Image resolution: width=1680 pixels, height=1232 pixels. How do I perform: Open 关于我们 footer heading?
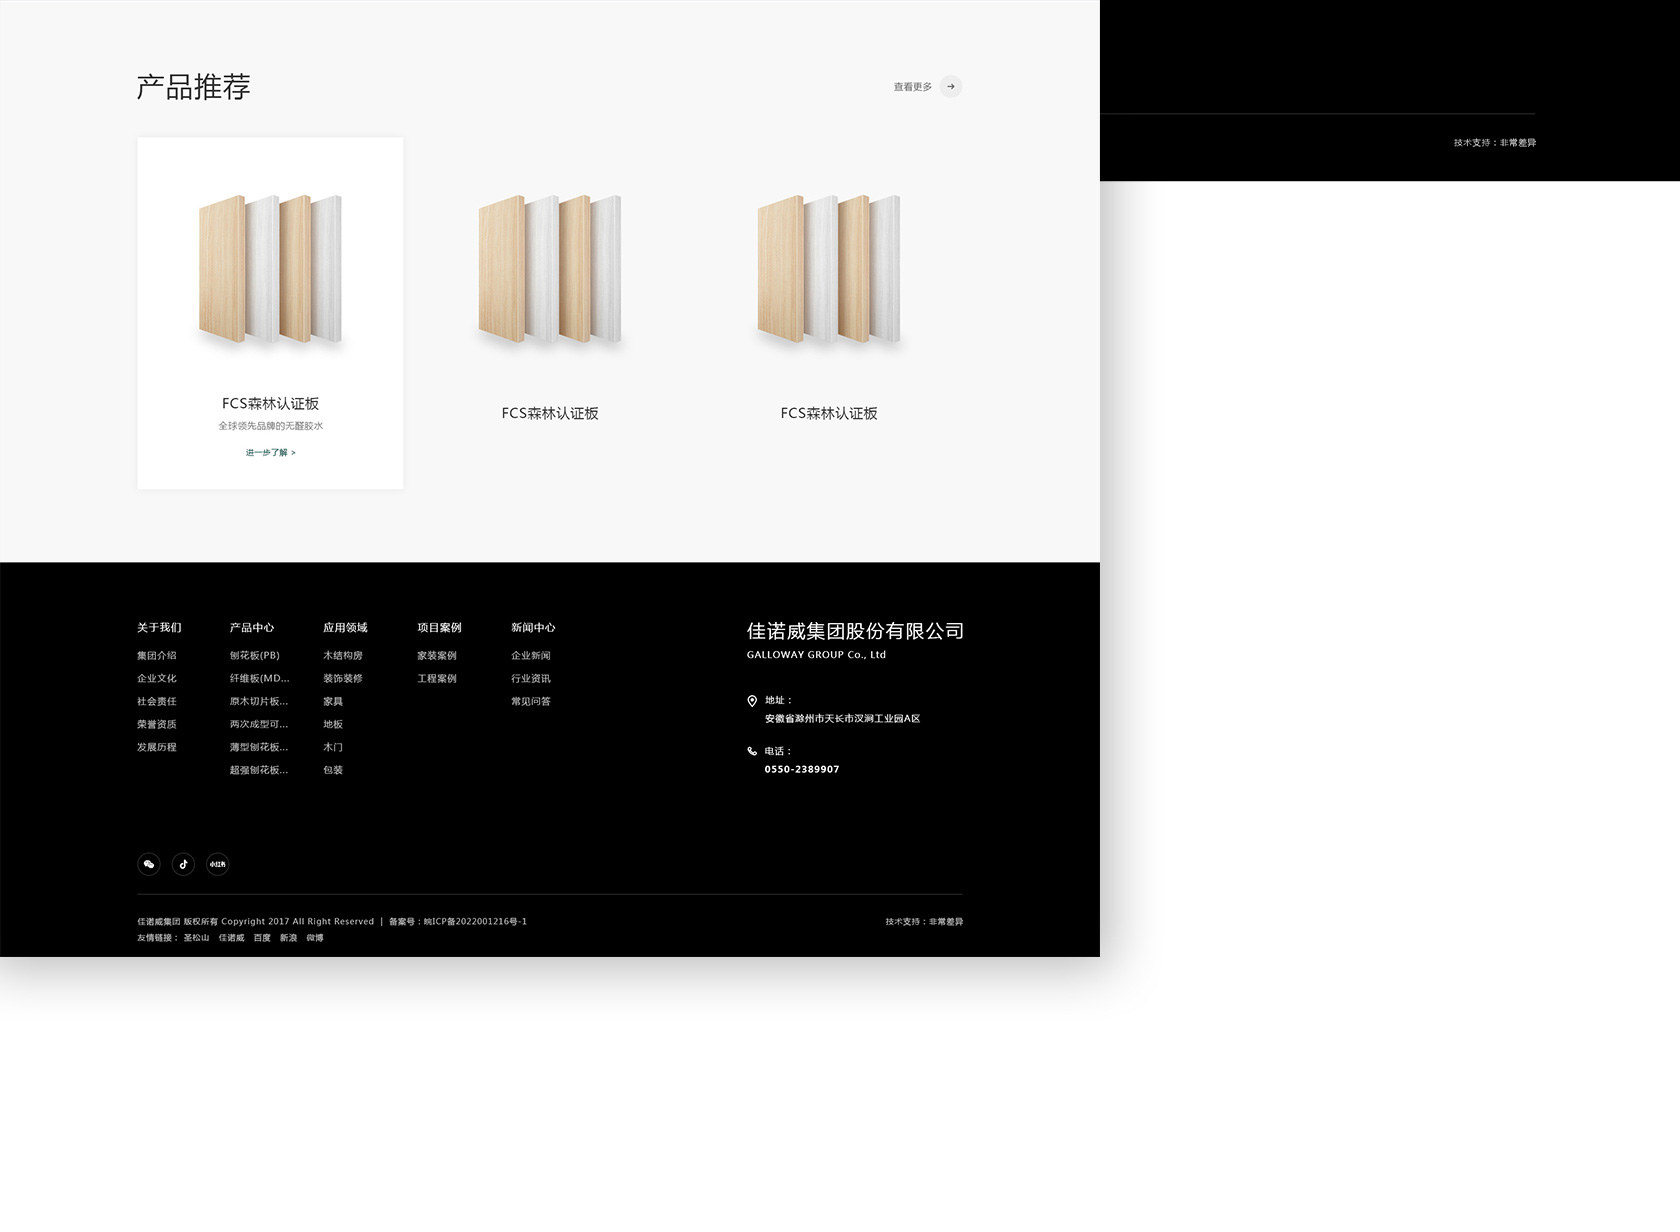click(159, 628)
